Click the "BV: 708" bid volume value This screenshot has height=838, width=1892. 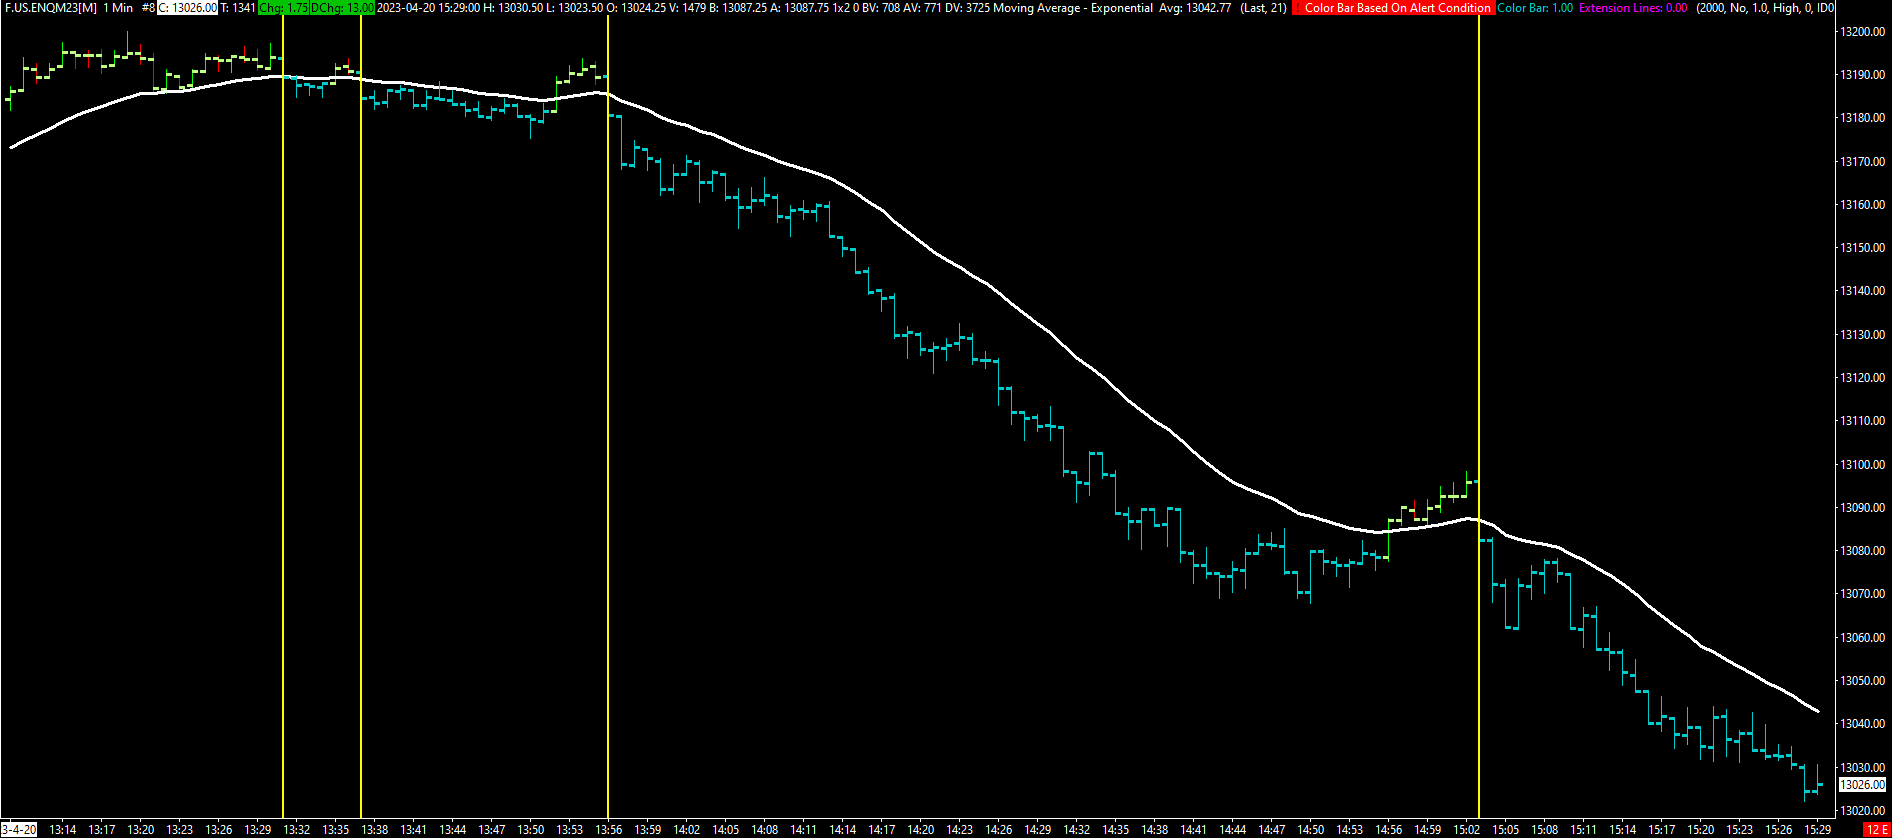[880, 8]
